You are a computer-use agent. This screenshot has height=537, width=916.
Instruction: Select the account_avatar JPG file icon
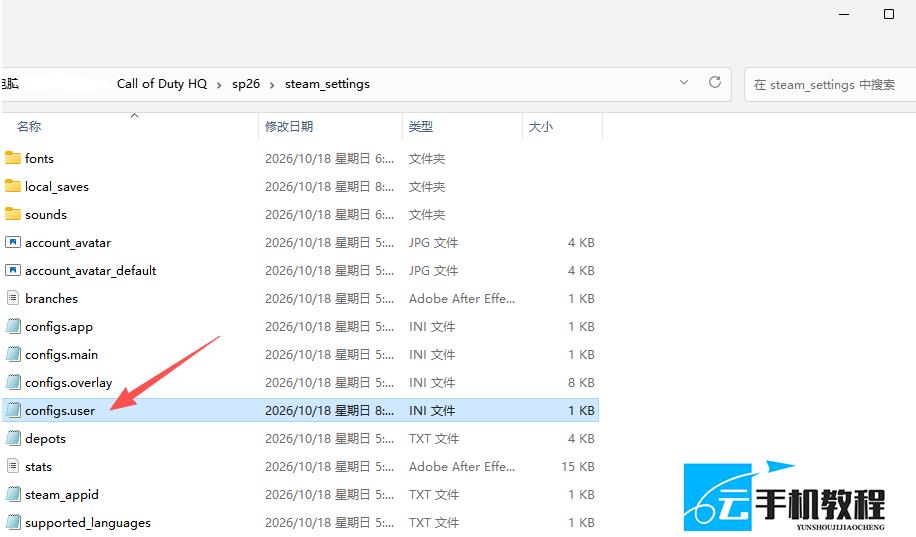tap(13, 242)
